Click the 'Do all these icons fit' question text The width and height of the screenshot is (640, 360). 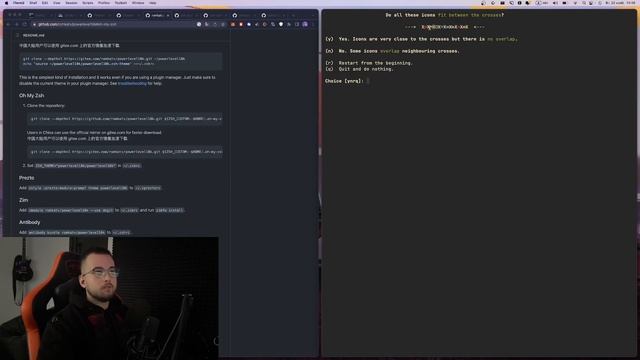(x=444, y=15)
